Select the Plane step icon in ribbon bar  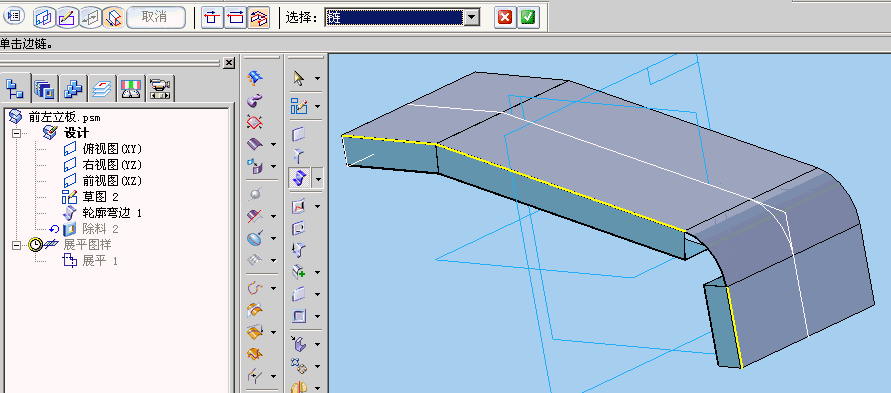click(44, 18)
